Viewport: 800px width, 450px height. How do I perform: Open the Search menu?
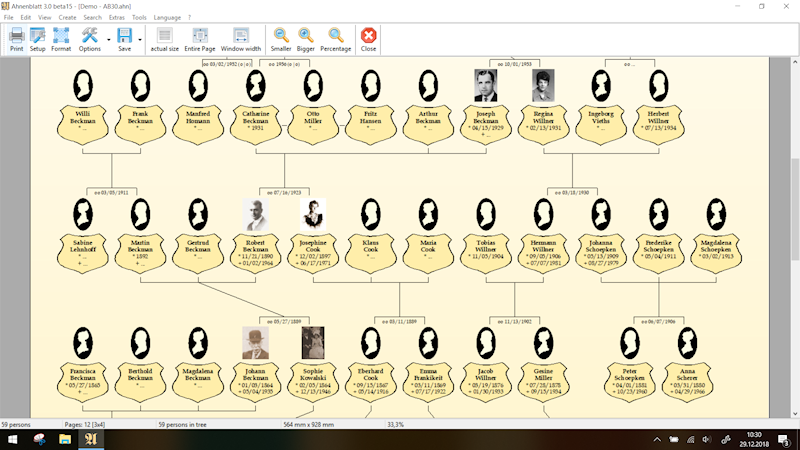(x=92, y=17)
